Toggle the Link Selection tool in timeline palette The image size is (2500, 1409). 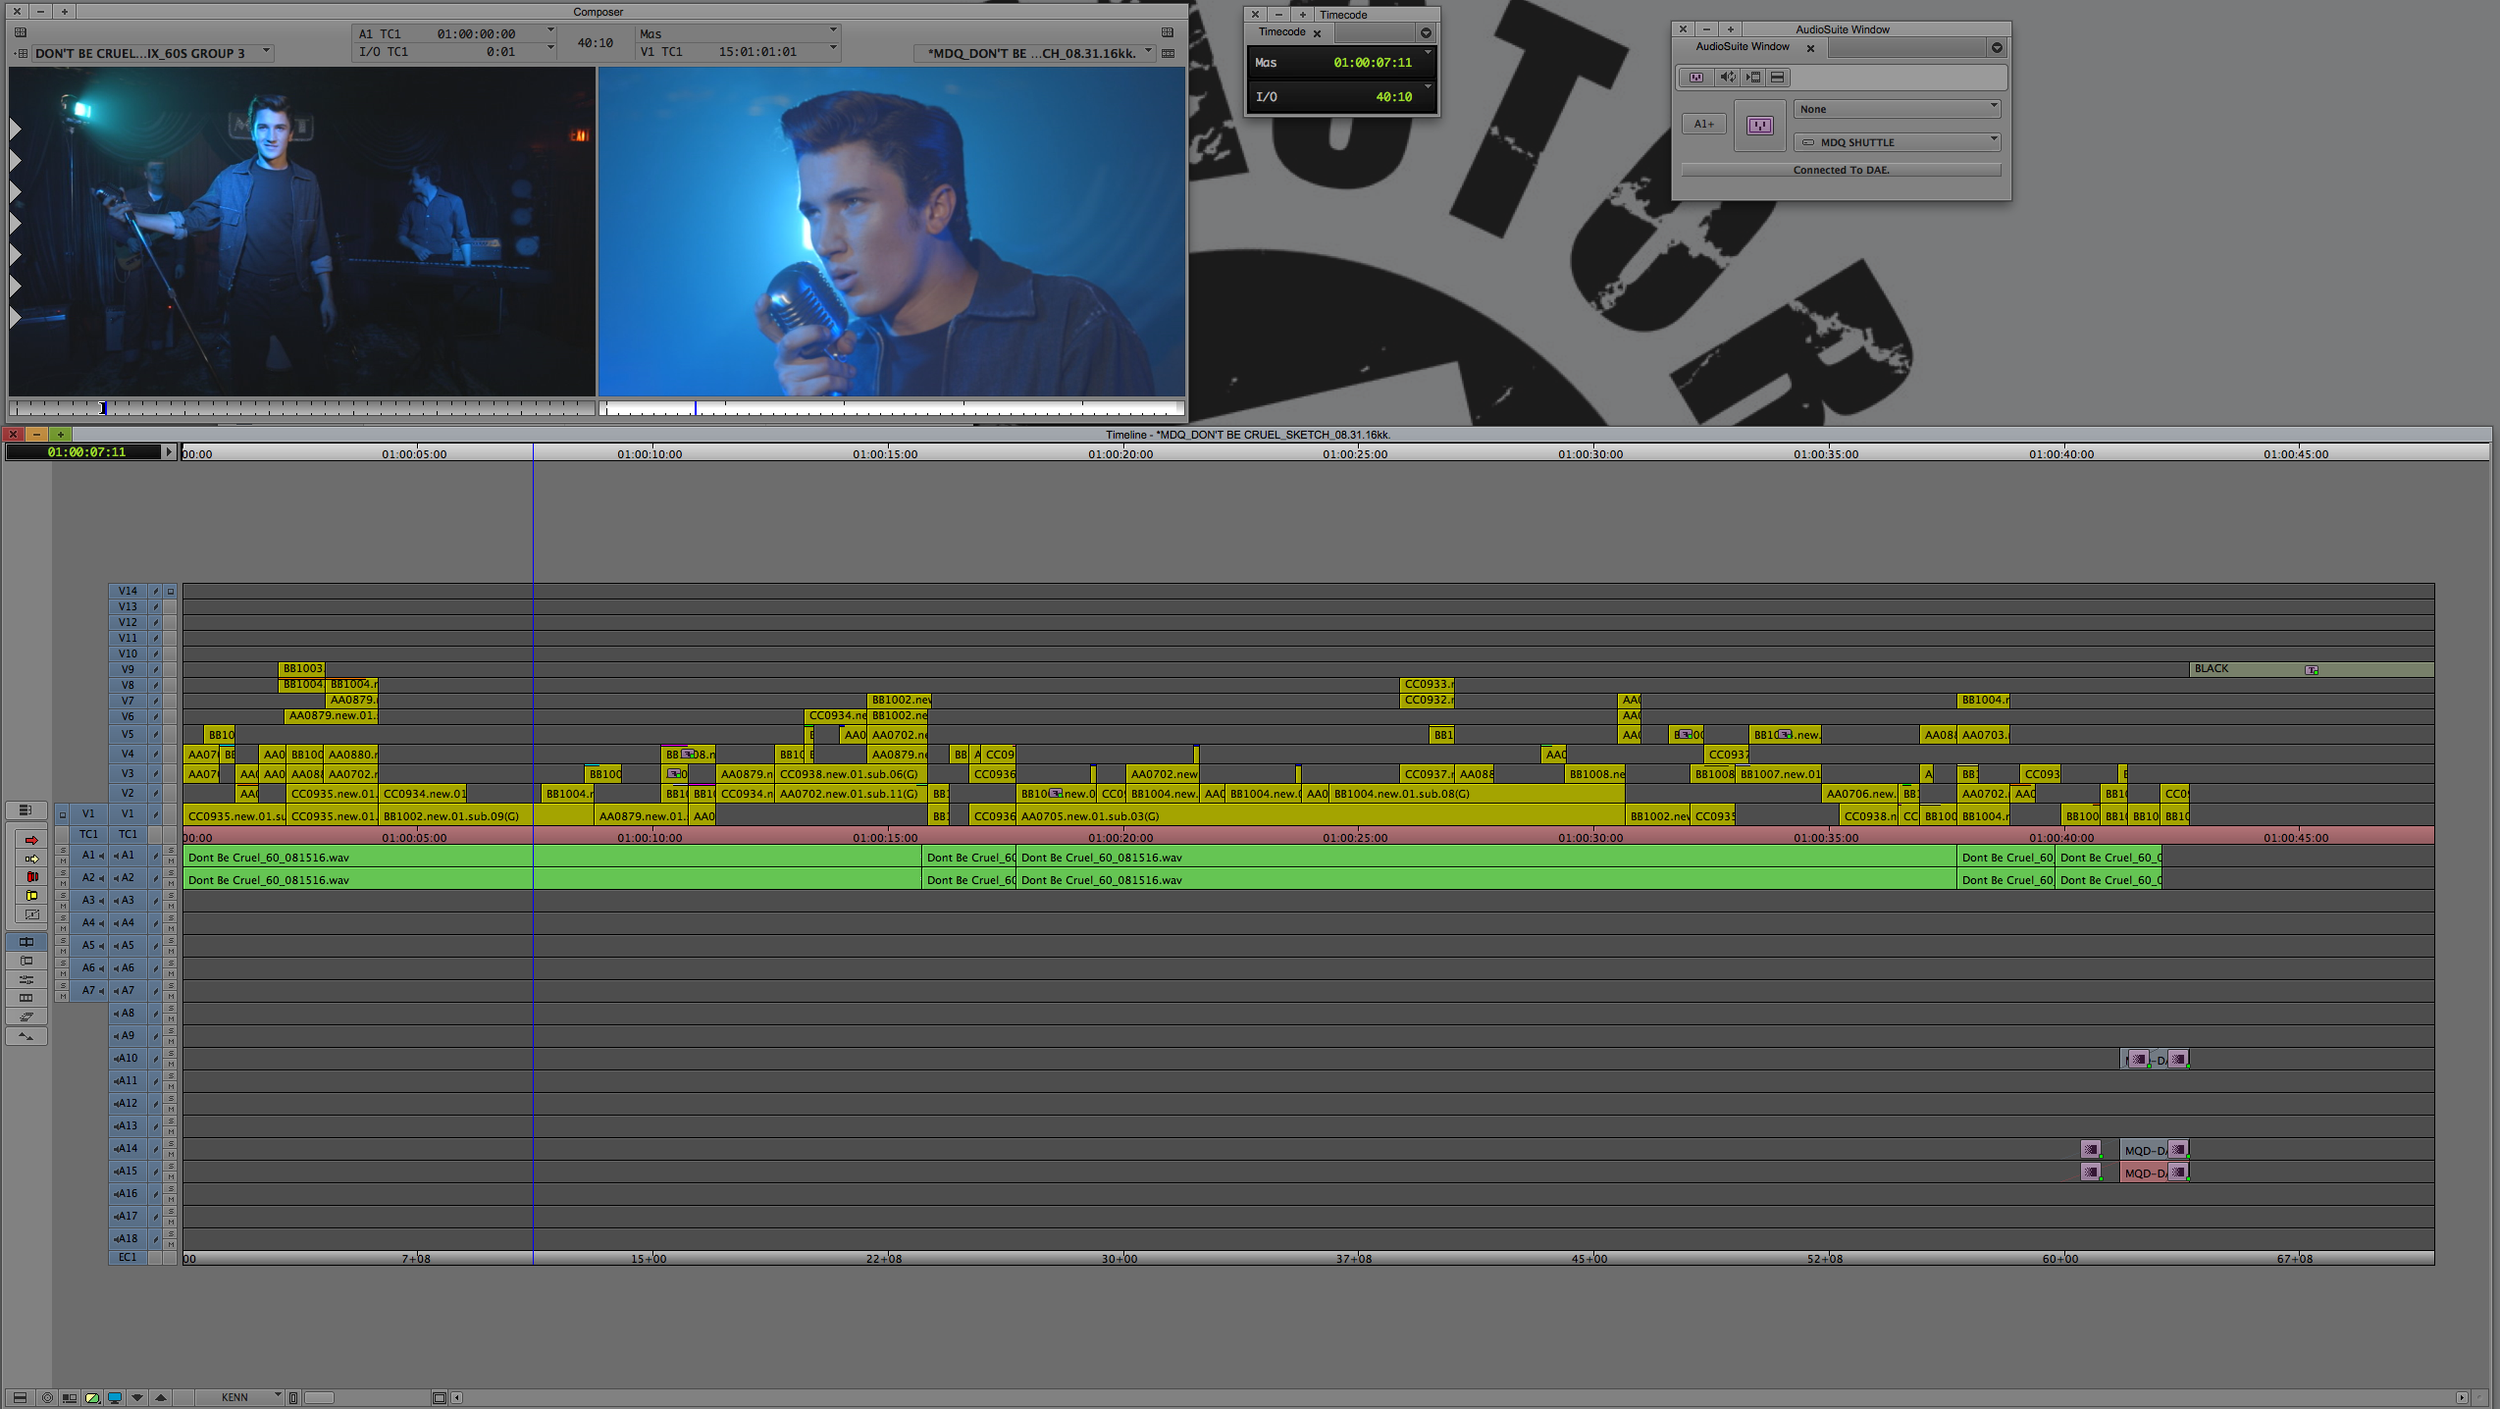pyautogui.click(x=26, y=1017)
